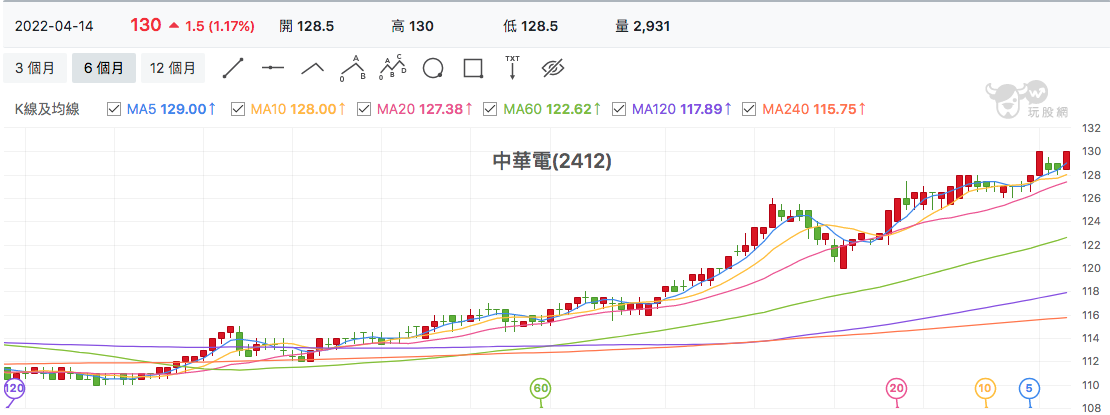
Task: Select the horizontal line drawing tool
Action: 273,68
